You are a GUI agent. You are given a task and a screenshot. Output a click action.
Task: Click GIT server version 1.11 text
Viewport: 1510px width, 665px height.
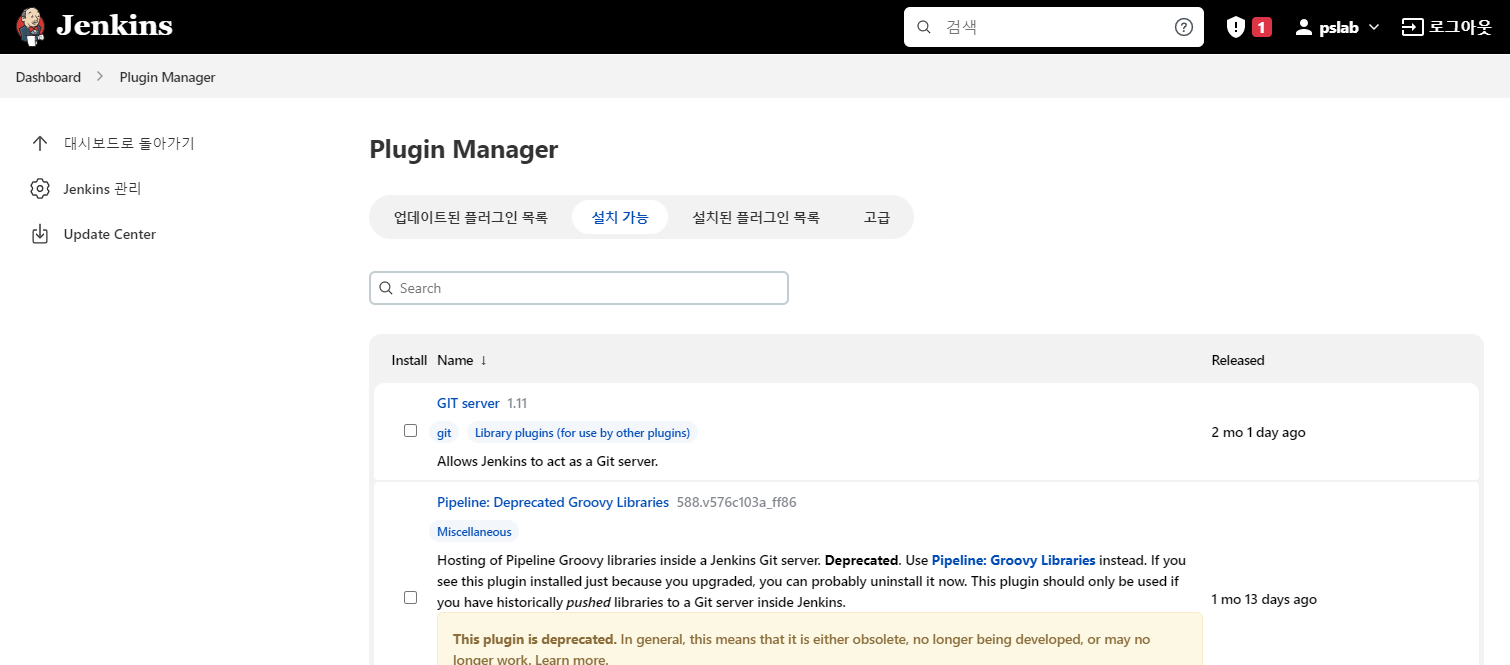click(517, 403)
